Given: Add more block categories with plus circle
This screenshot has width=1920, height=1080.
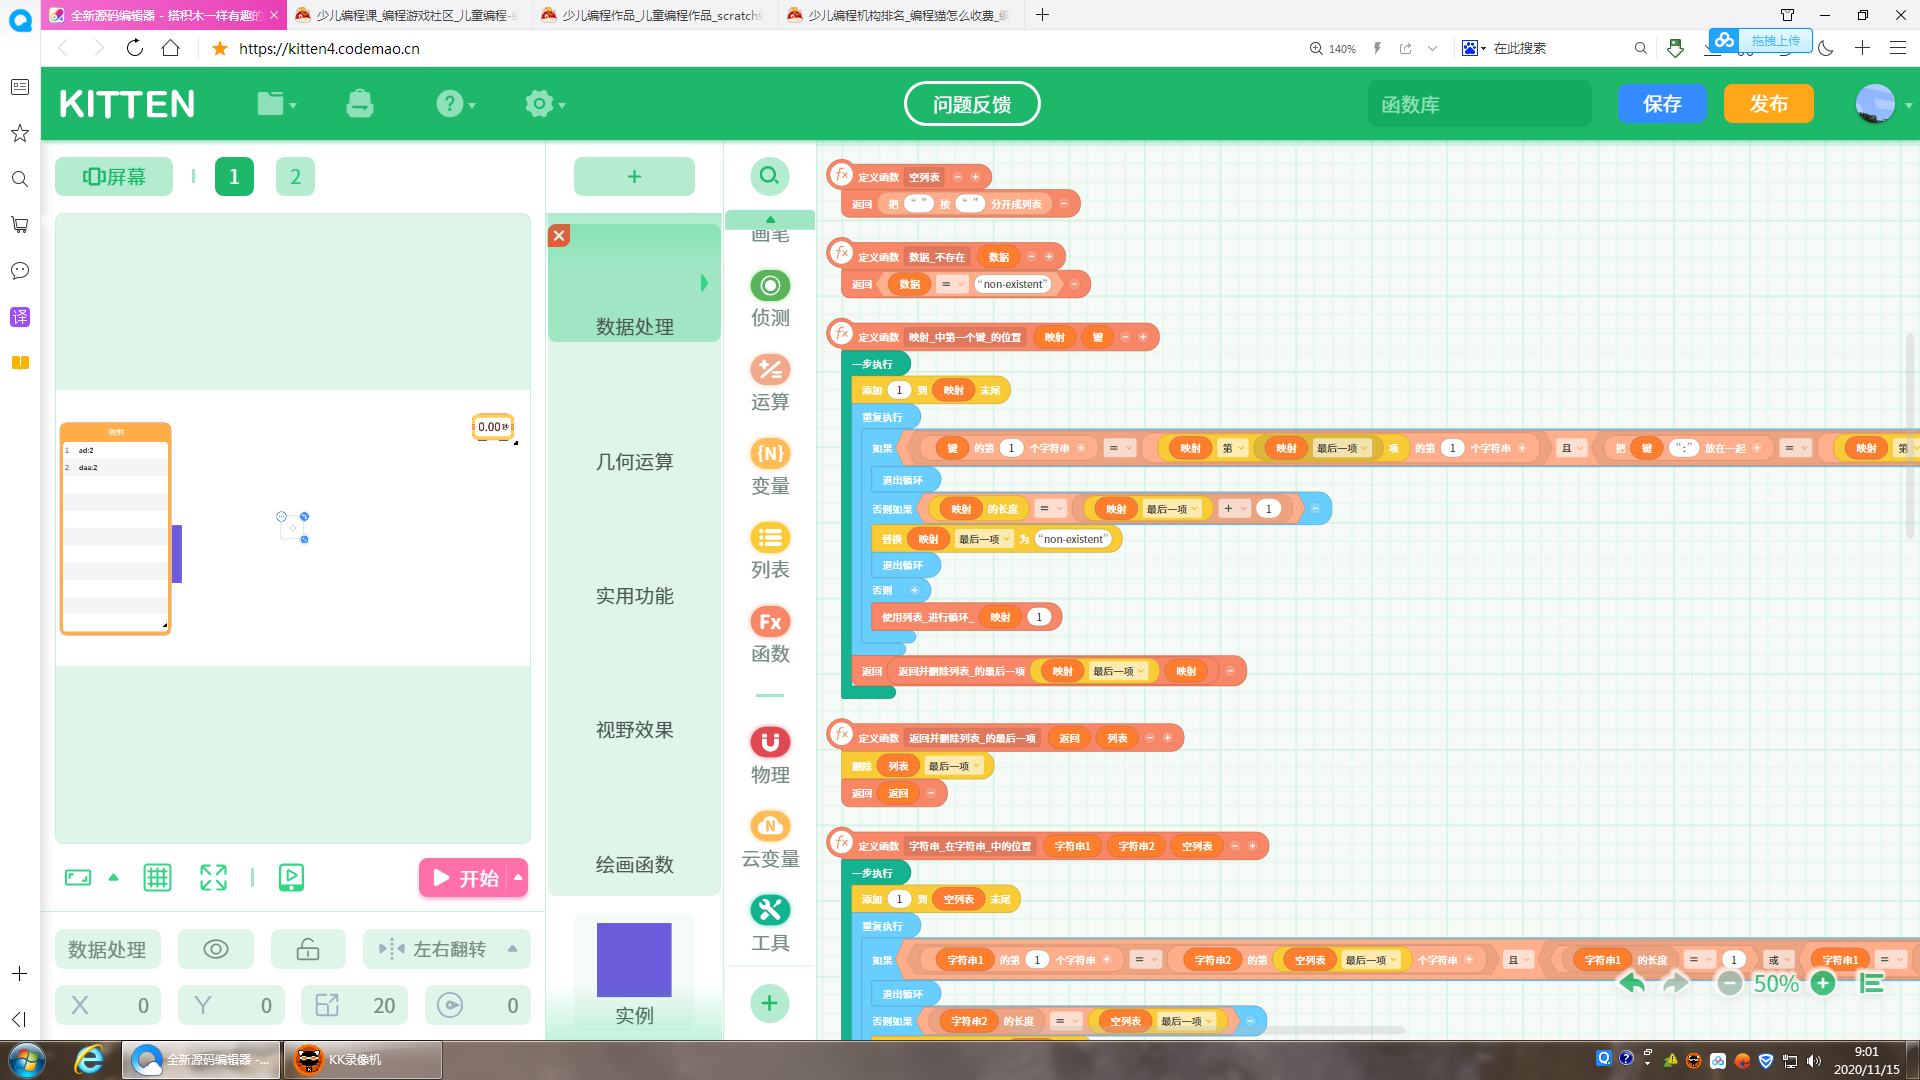Looking at the screenshot, I should 769,1003.
